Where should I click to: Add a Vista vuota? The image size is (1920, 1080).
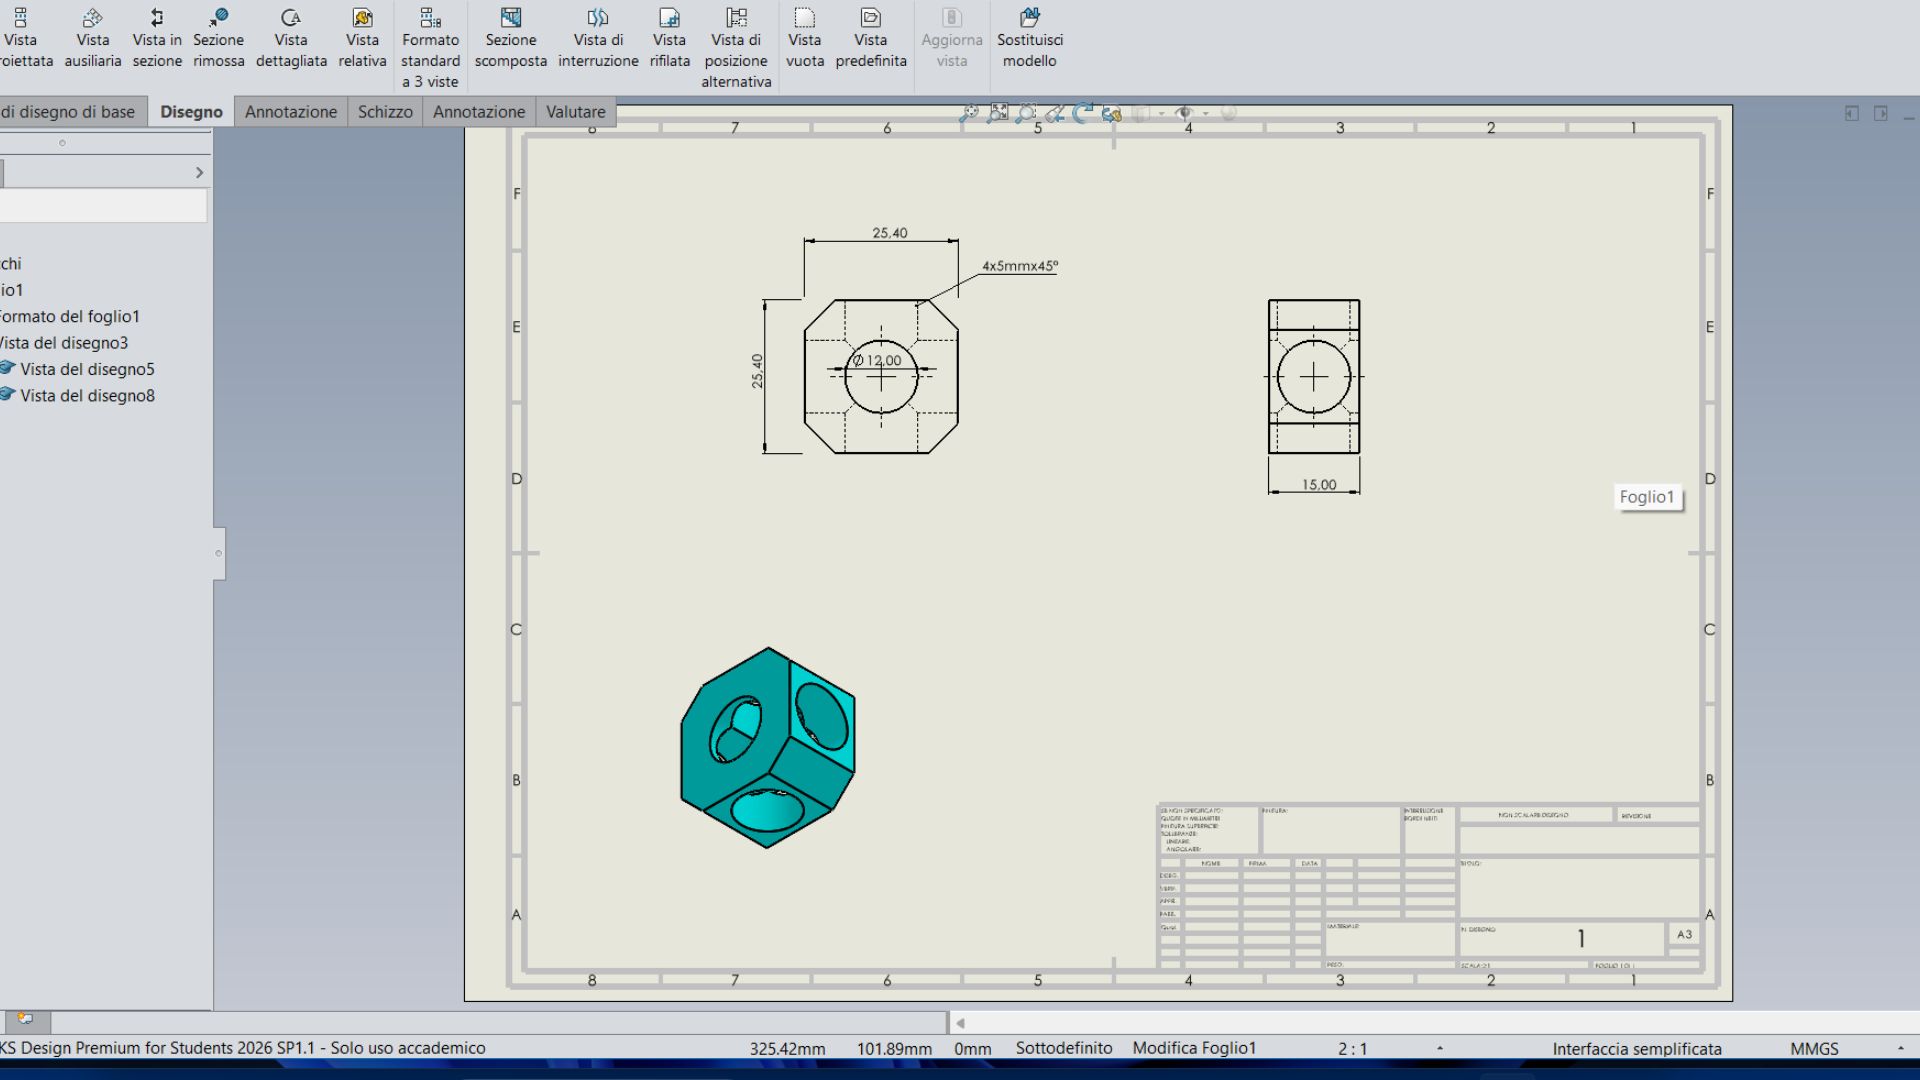coord(805,39)
